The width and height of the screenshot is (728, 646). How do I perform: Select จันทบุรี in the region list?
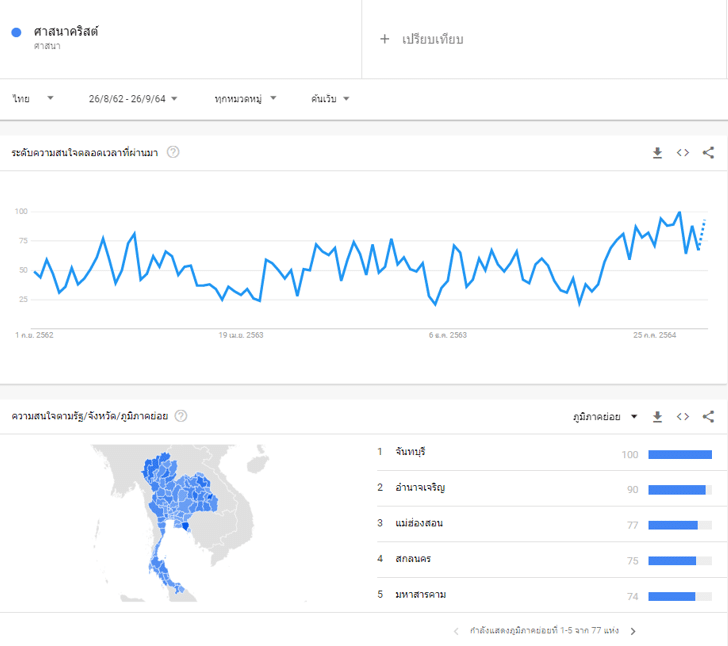tap(411, 452)
